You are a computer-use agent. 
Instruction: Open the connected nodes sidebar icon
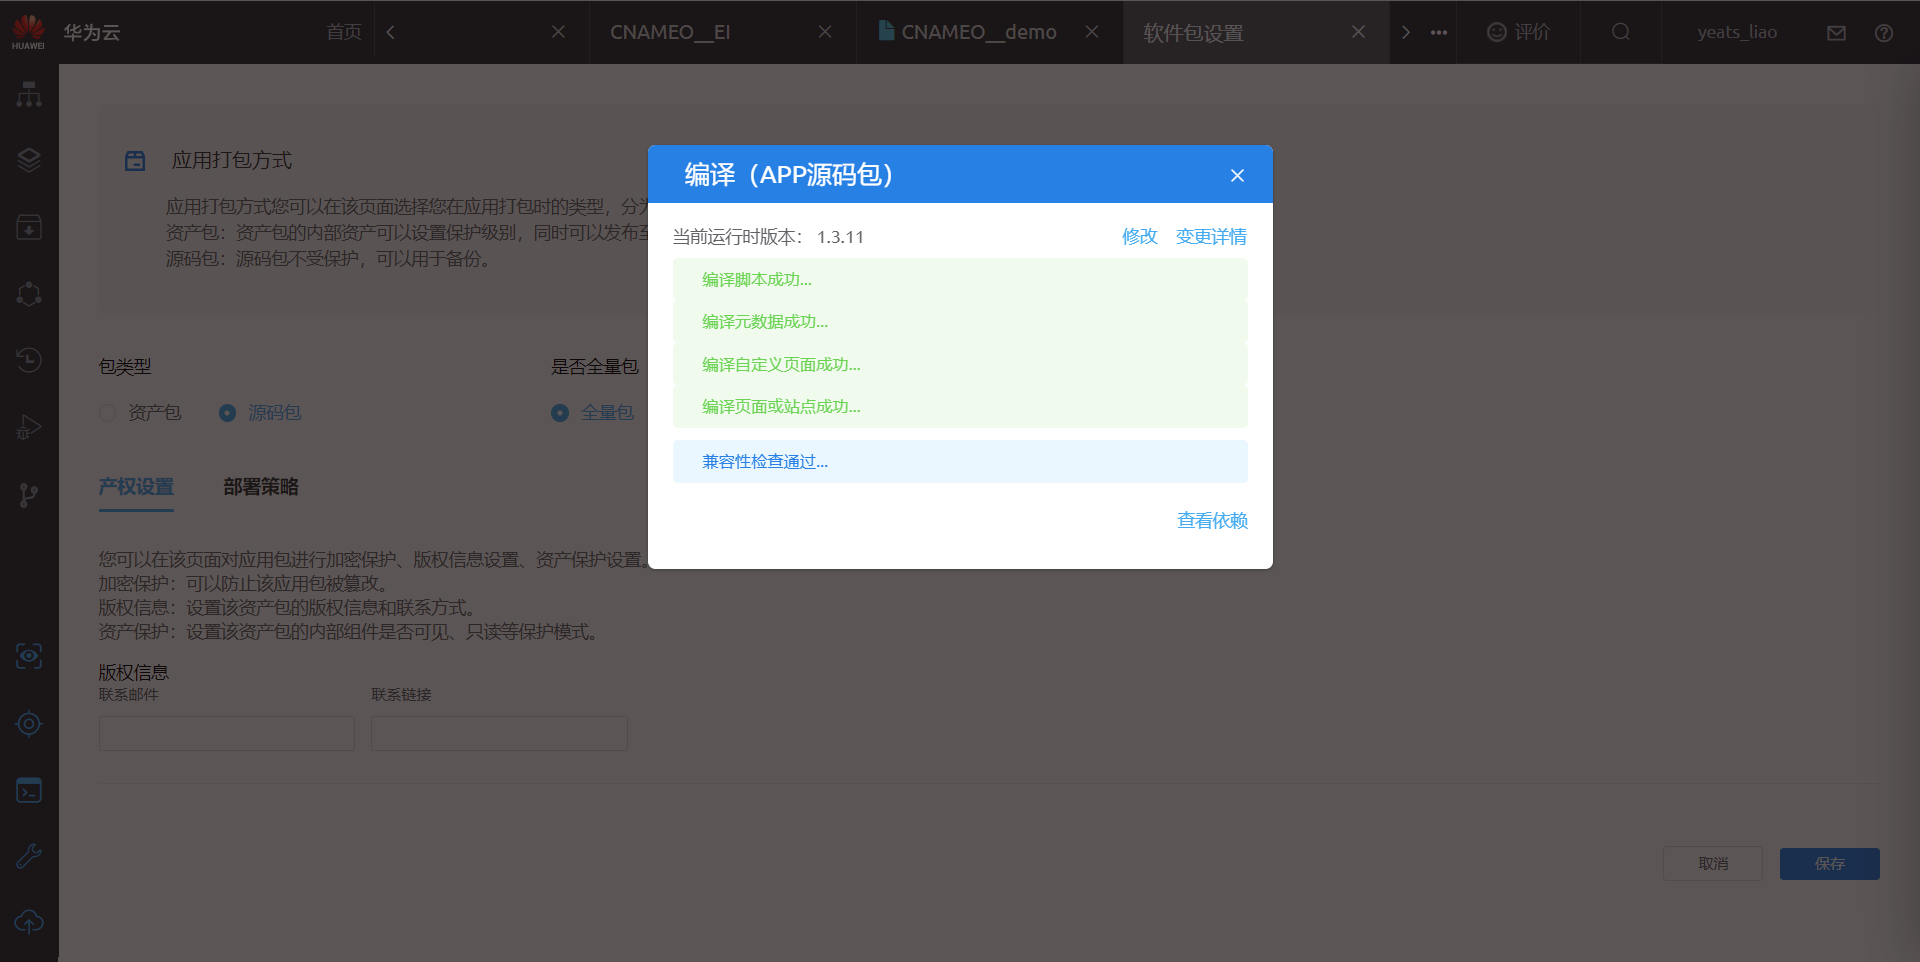pos(29,294)
